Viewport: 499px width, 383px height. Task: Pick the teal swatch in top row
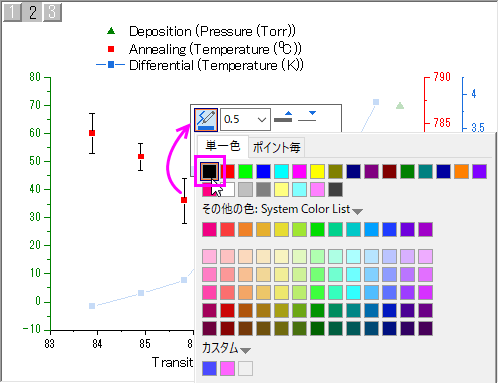tap(425, 171)
